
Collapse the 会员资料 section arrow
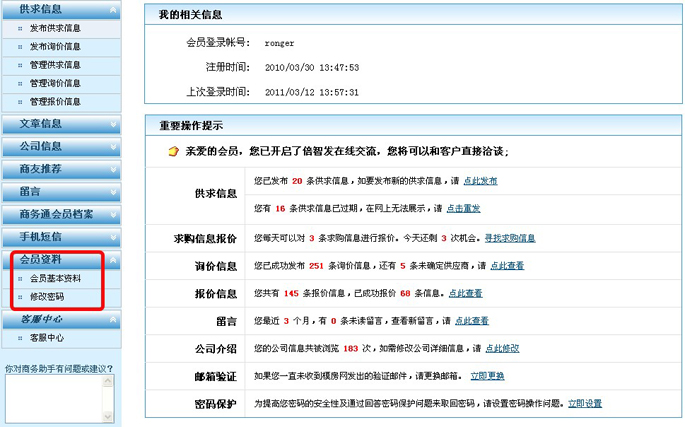113,259
